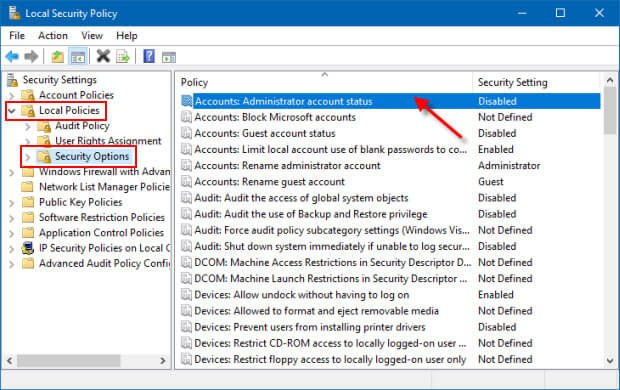Screen dimensions: 620x390
Task: Select Security Options in the tree
Action: [x=92, y=156]
